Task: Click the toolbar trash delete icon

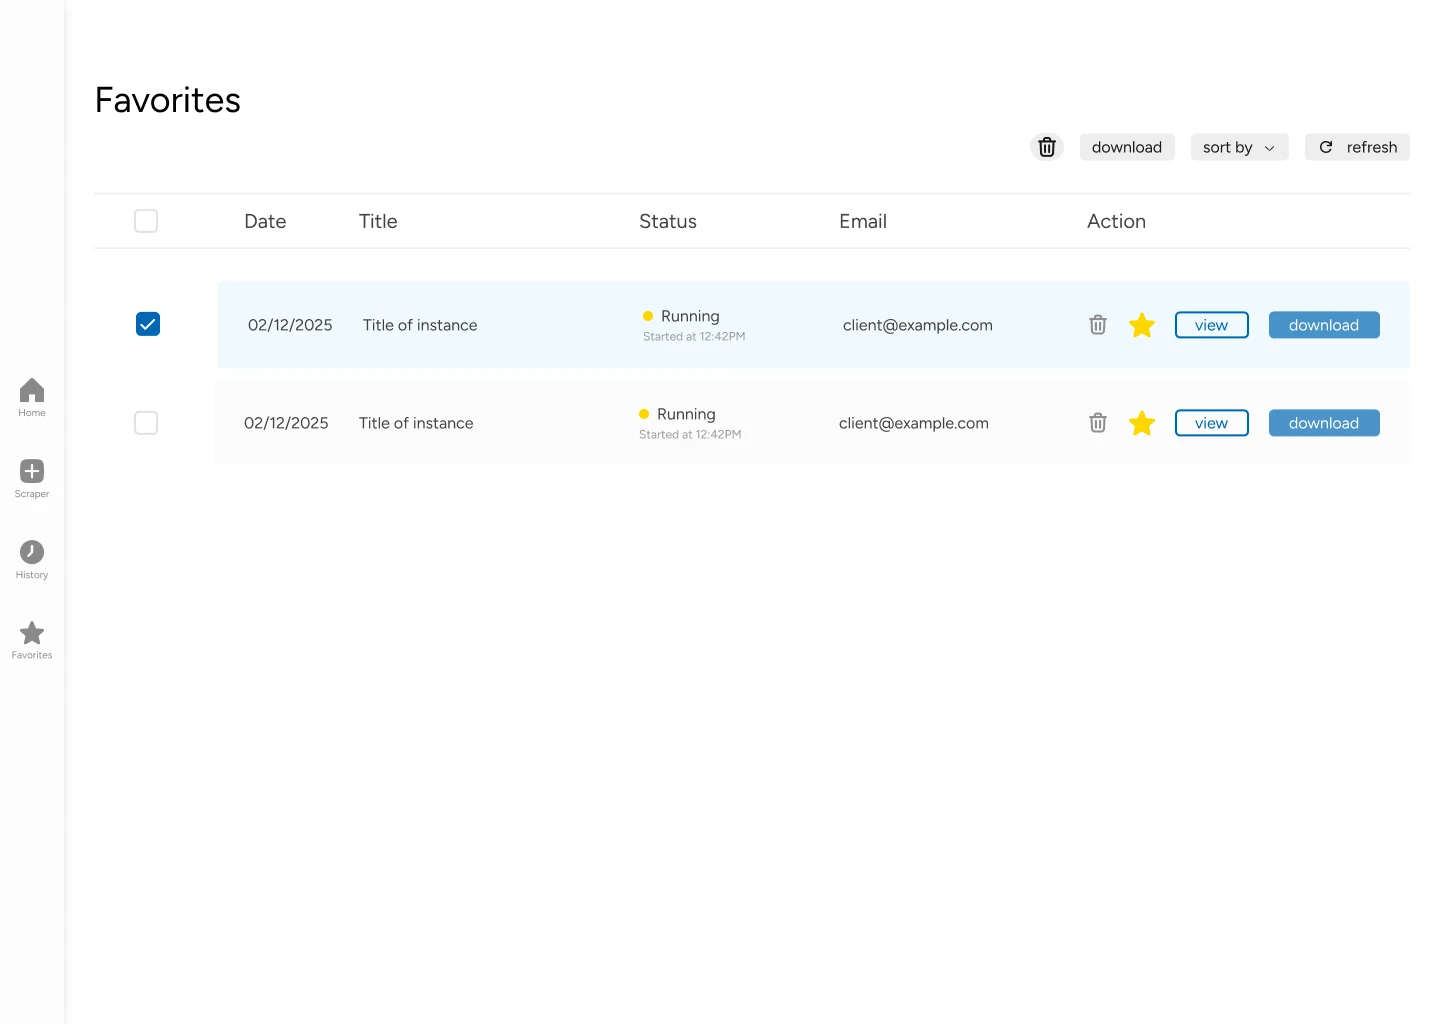Action: [1047, 147]
